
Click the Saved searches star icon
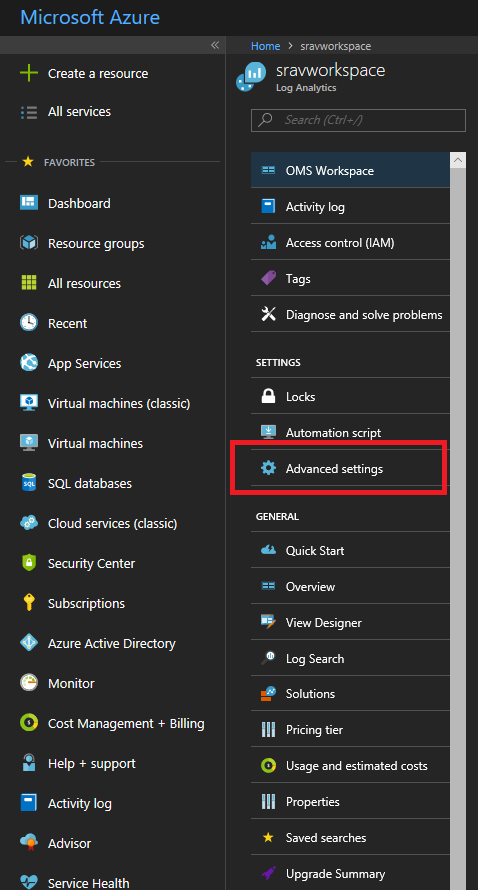click(x=268, y=837)
